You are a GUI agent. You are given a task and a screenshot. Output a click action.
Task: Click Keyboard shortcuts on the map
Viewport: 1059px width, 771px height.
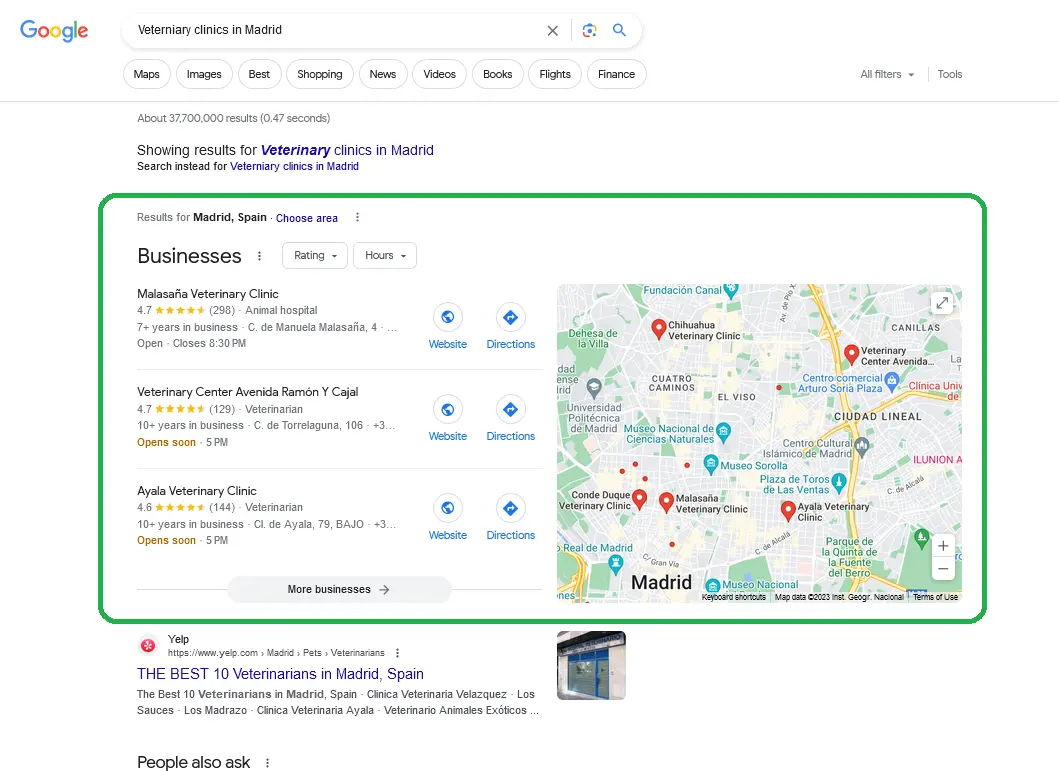[733, 597]
